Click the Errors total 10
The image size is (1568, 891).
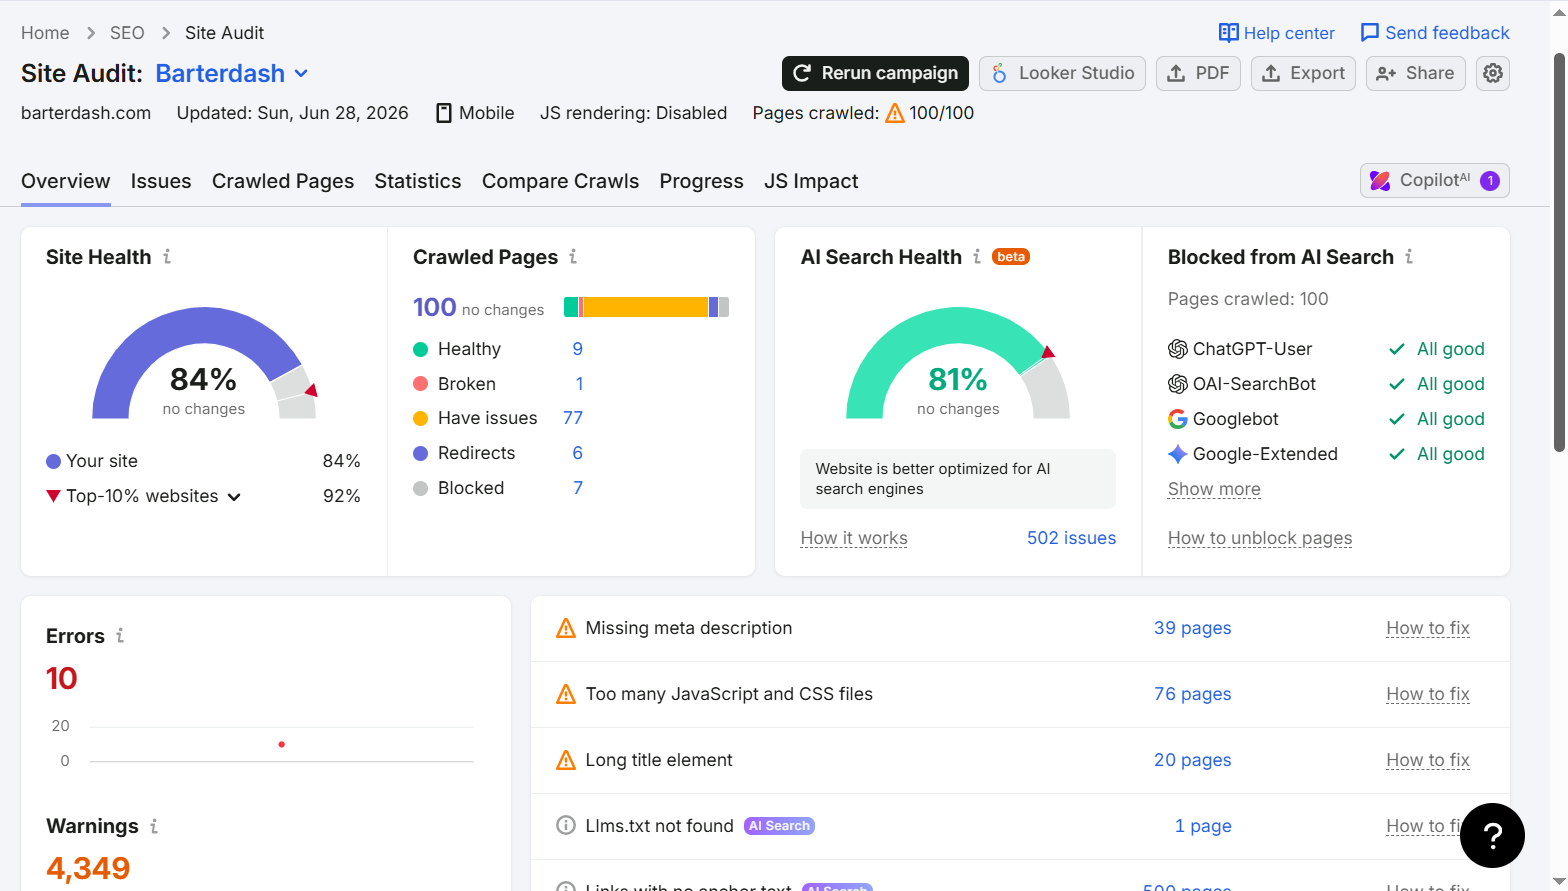pyautogui.click(x=61, y=679)
